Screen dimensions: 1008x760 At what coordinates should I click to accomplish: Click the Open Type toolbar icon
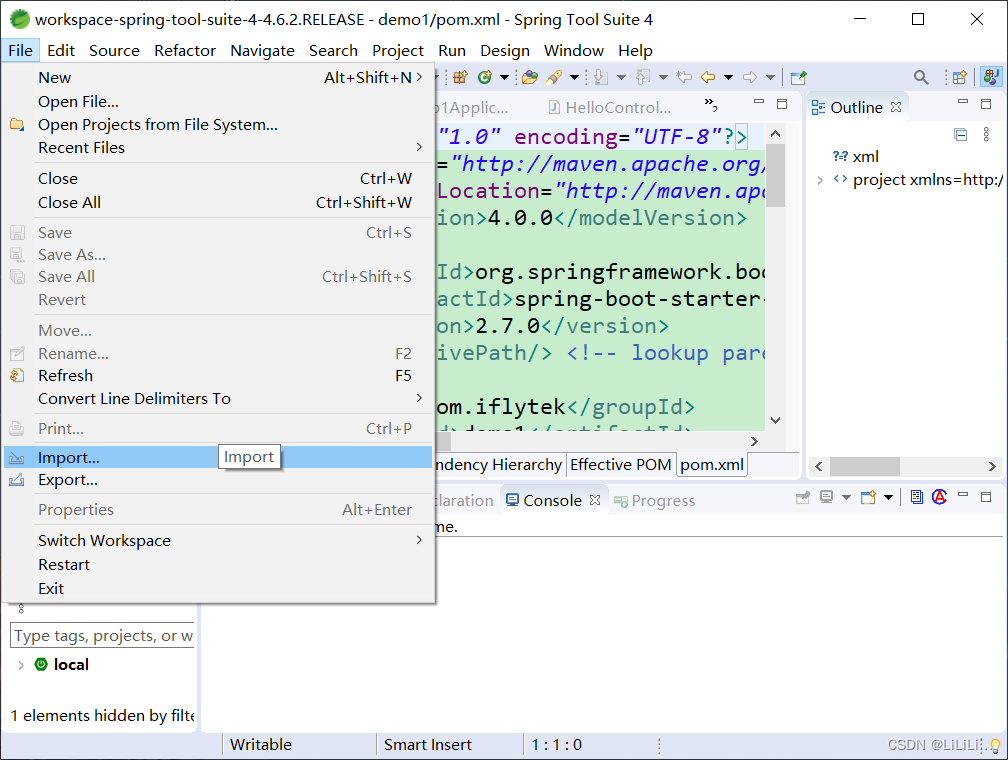tap(530, 78)
